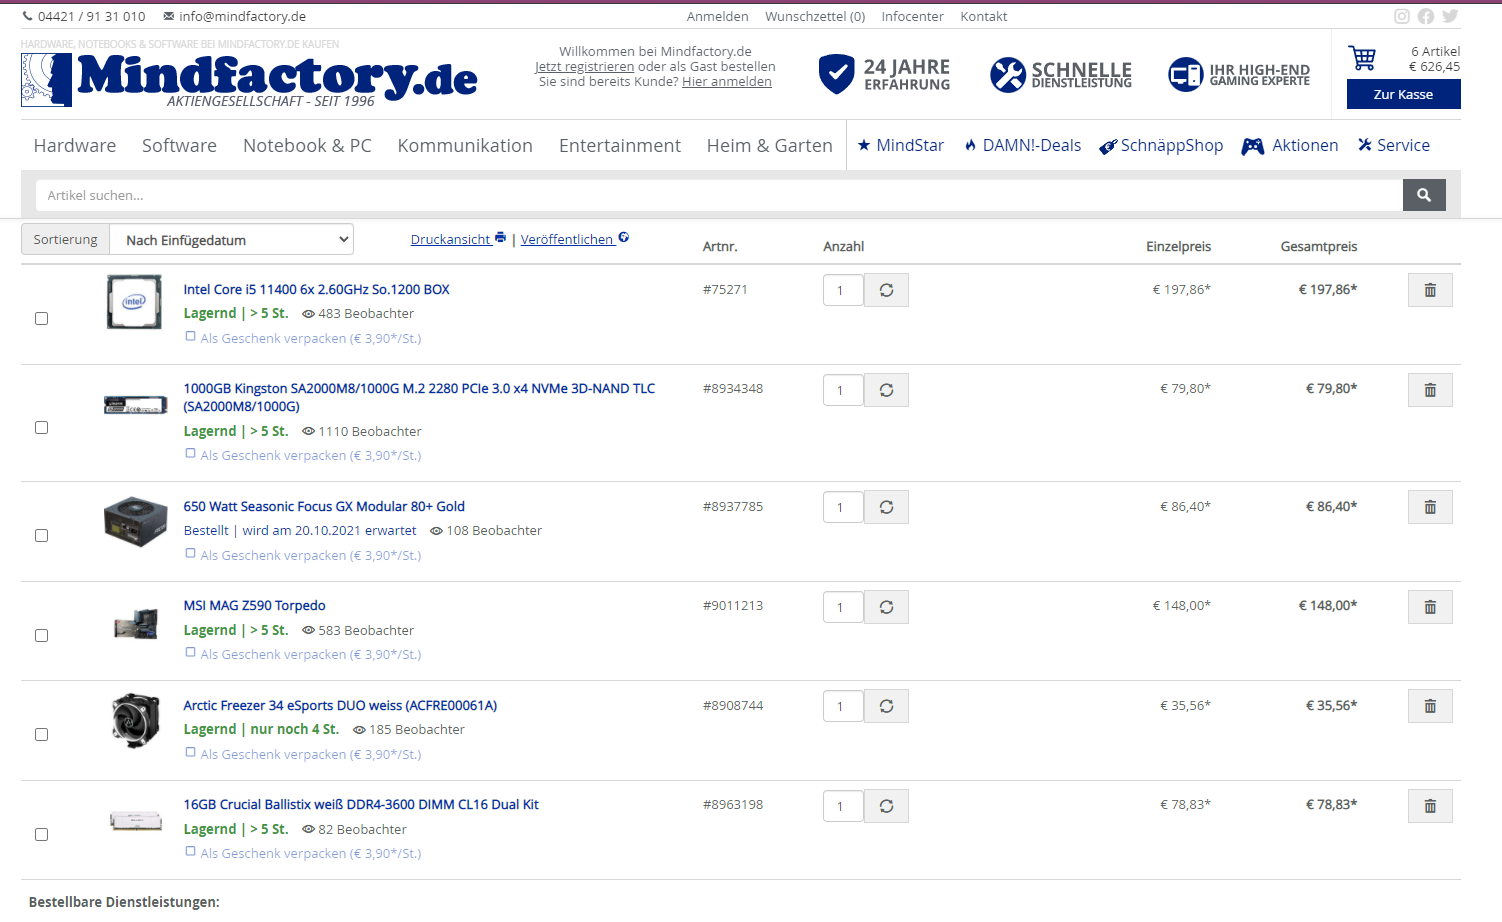Select the Kingston SSD row checkbox
Screen dimensions: 1502x922
41,427
